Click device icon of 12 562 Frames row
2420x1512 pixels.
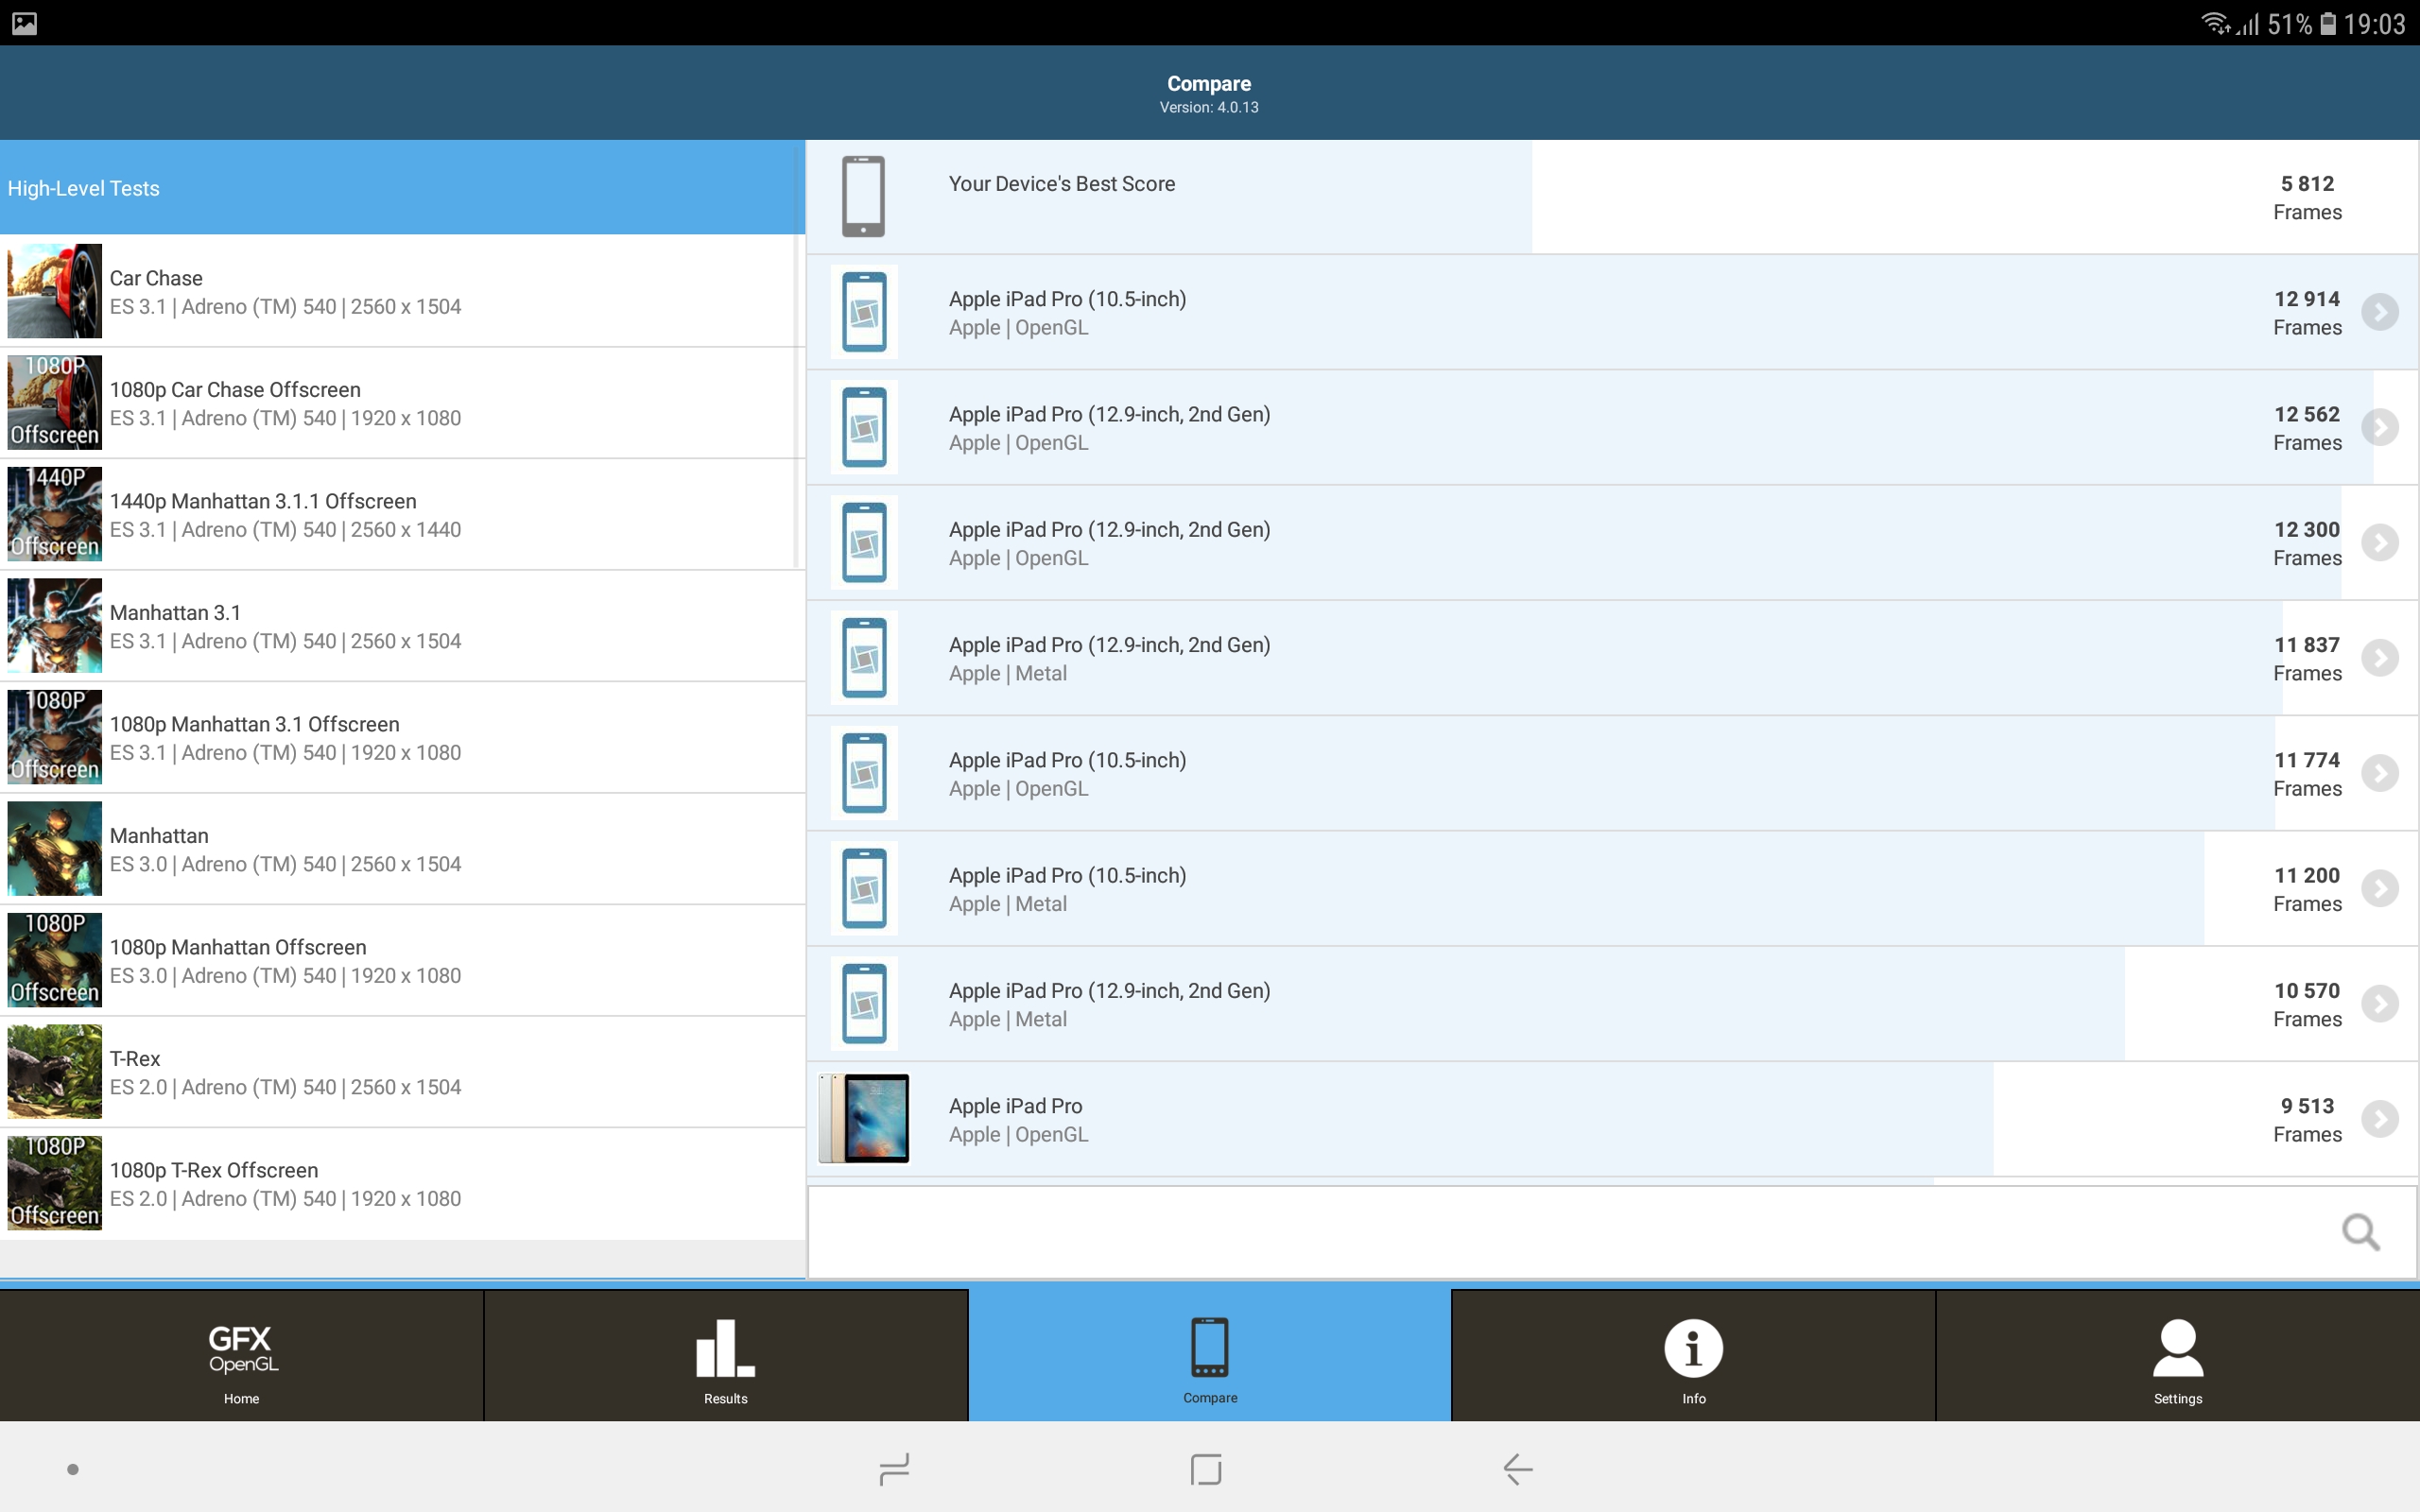[864, 427]
